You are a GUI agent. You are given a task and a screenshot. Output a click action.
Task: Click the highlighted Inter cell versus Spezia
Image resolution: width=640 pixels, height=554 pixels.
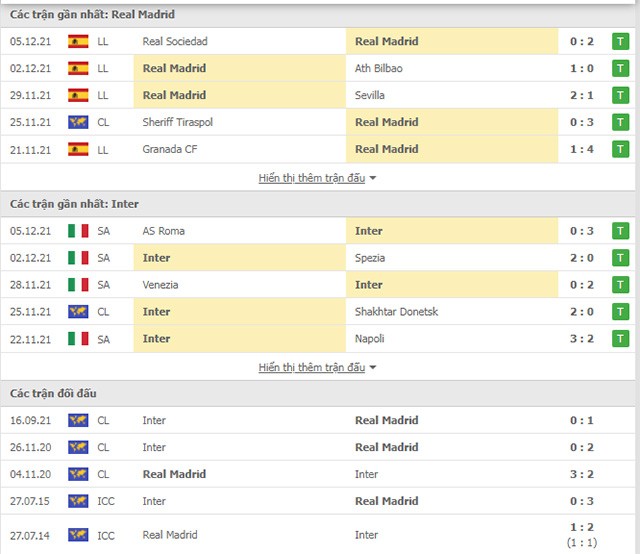pyautogui.click(x=240, y=258)
